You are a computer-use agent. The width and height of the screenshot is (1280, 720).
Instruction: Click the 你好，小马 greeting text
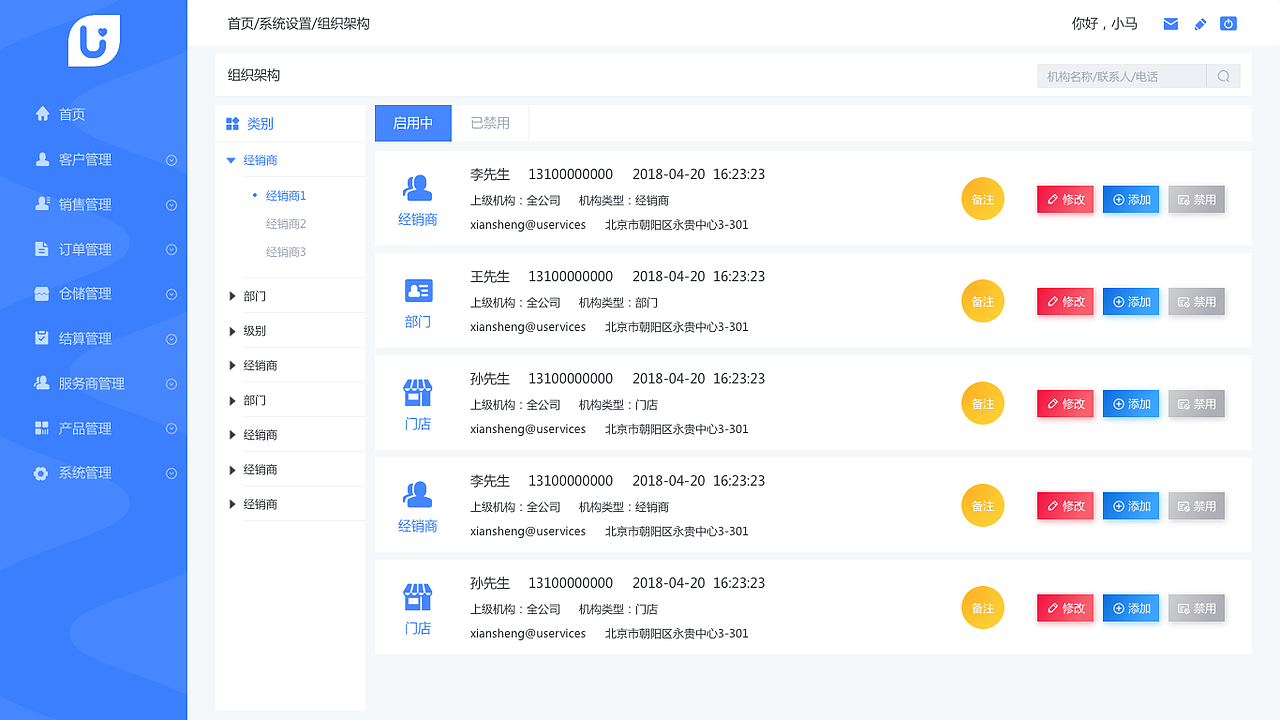(x=1105, y=23)
